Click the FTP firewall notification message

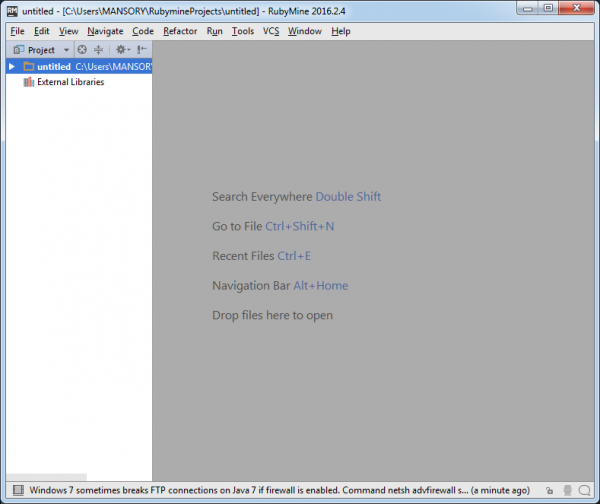click(x=279, y=490)
